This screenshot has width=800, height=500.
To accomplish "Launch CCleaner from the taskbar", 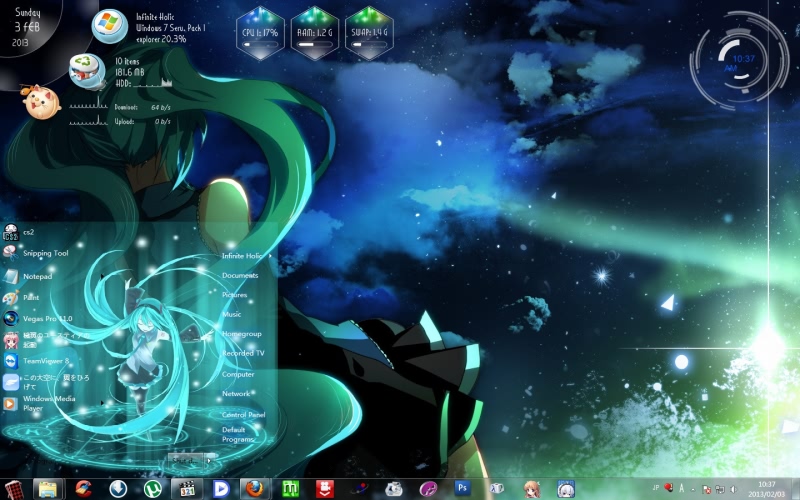I will point(83,489).
